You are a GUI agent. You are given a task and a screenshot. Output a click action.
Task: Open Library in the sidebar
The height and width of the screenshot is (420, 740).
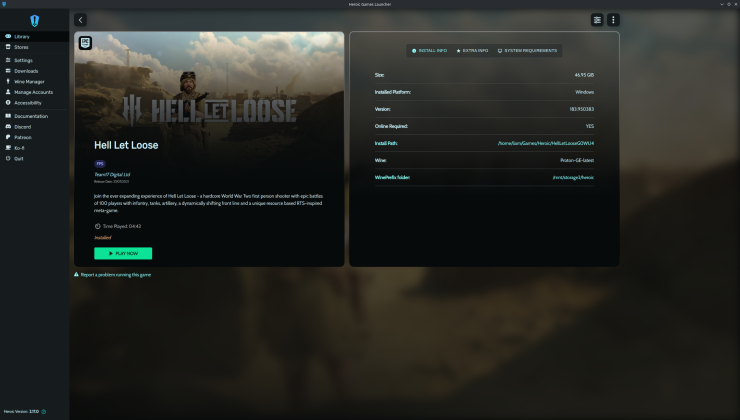(x=22, y=37)
